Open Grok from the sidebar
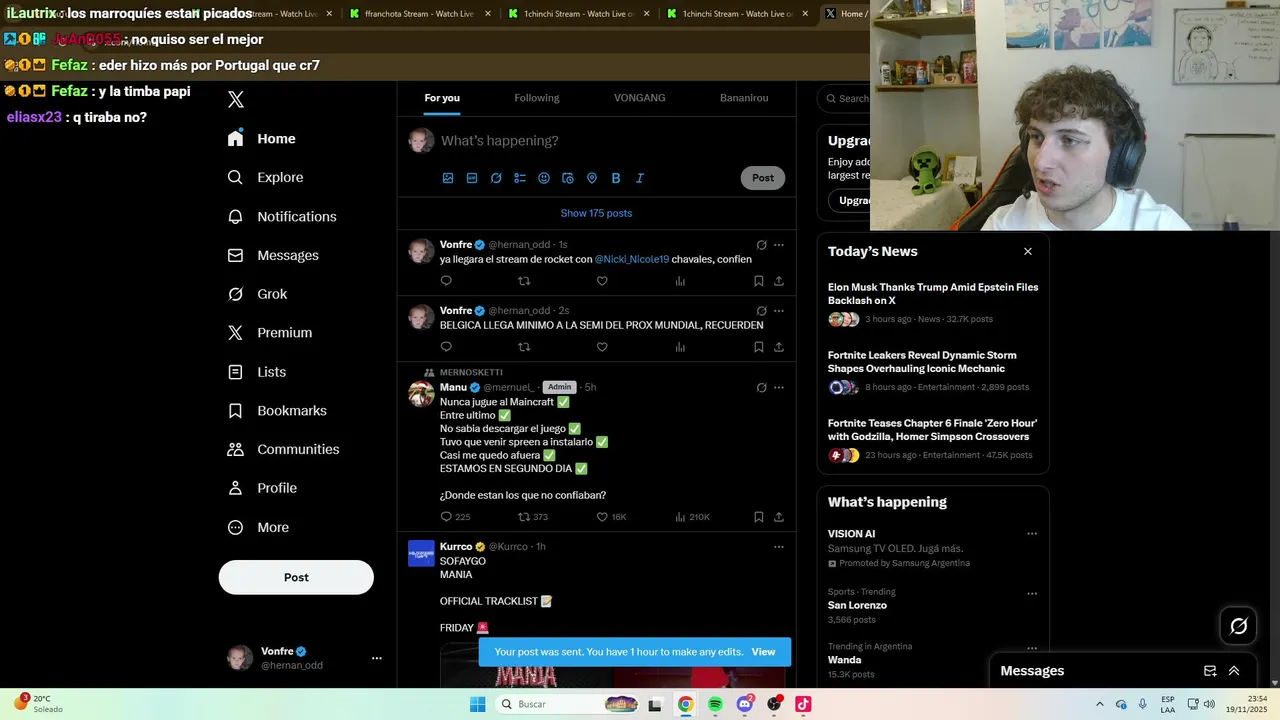This screenshot has height=720, width=1280. tap(258, 294)
